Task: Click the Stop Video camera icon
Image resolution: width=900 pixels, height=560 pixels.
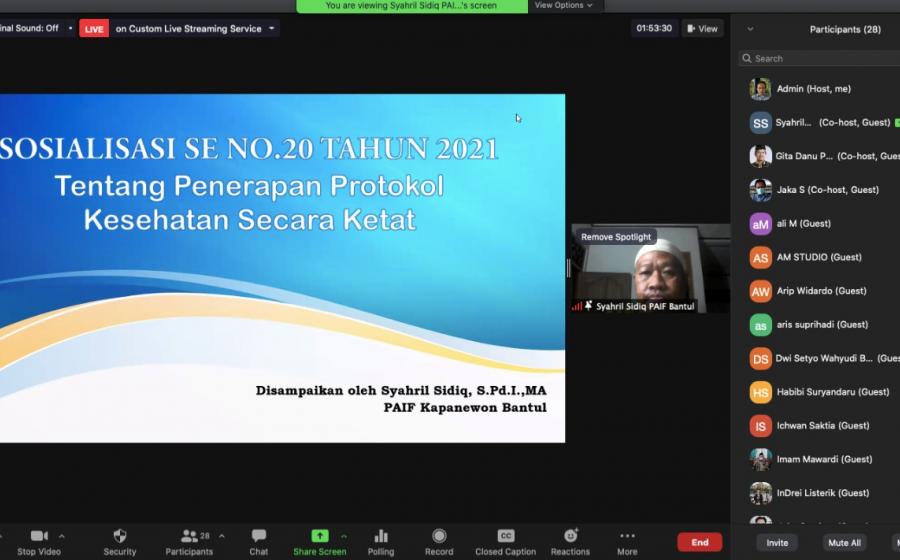Action: pyautogui.click(x=39, y=536)
